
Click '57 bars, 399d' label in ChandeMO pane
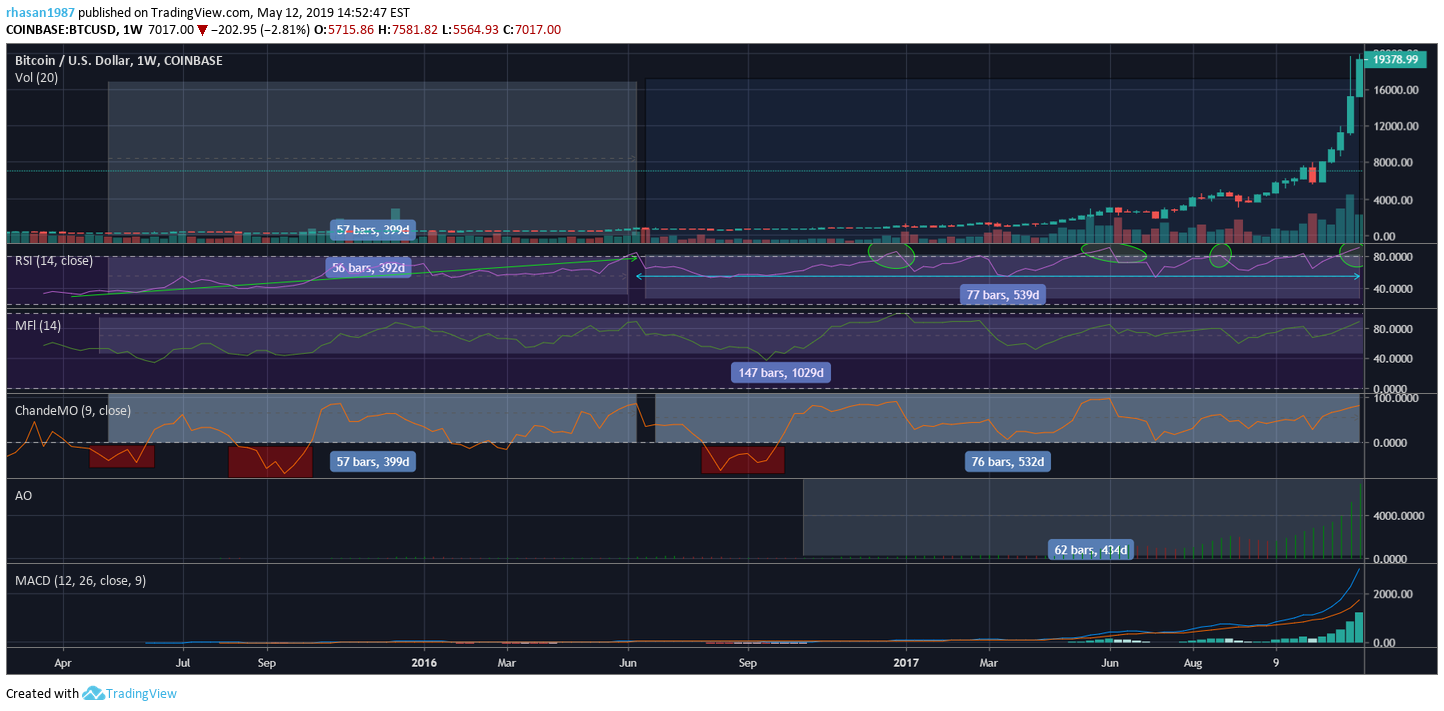pyautogui.click(x=373, y=461)
